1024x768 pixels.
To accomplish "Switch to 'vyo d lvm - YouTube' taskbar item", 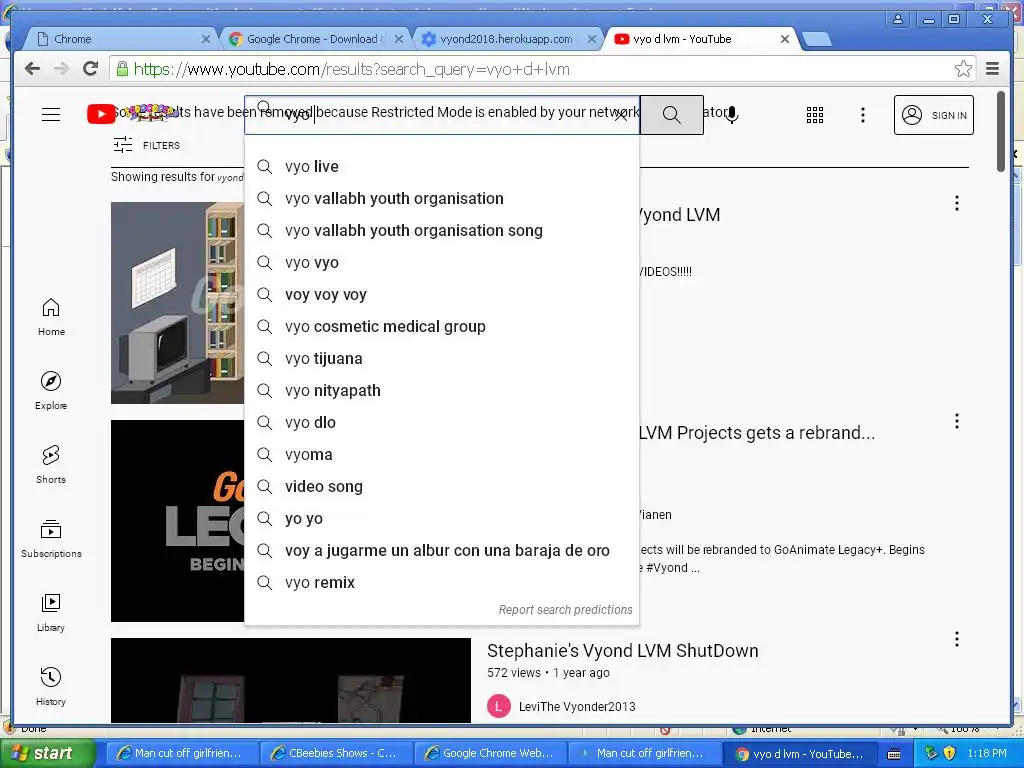I will coord(800,754).
